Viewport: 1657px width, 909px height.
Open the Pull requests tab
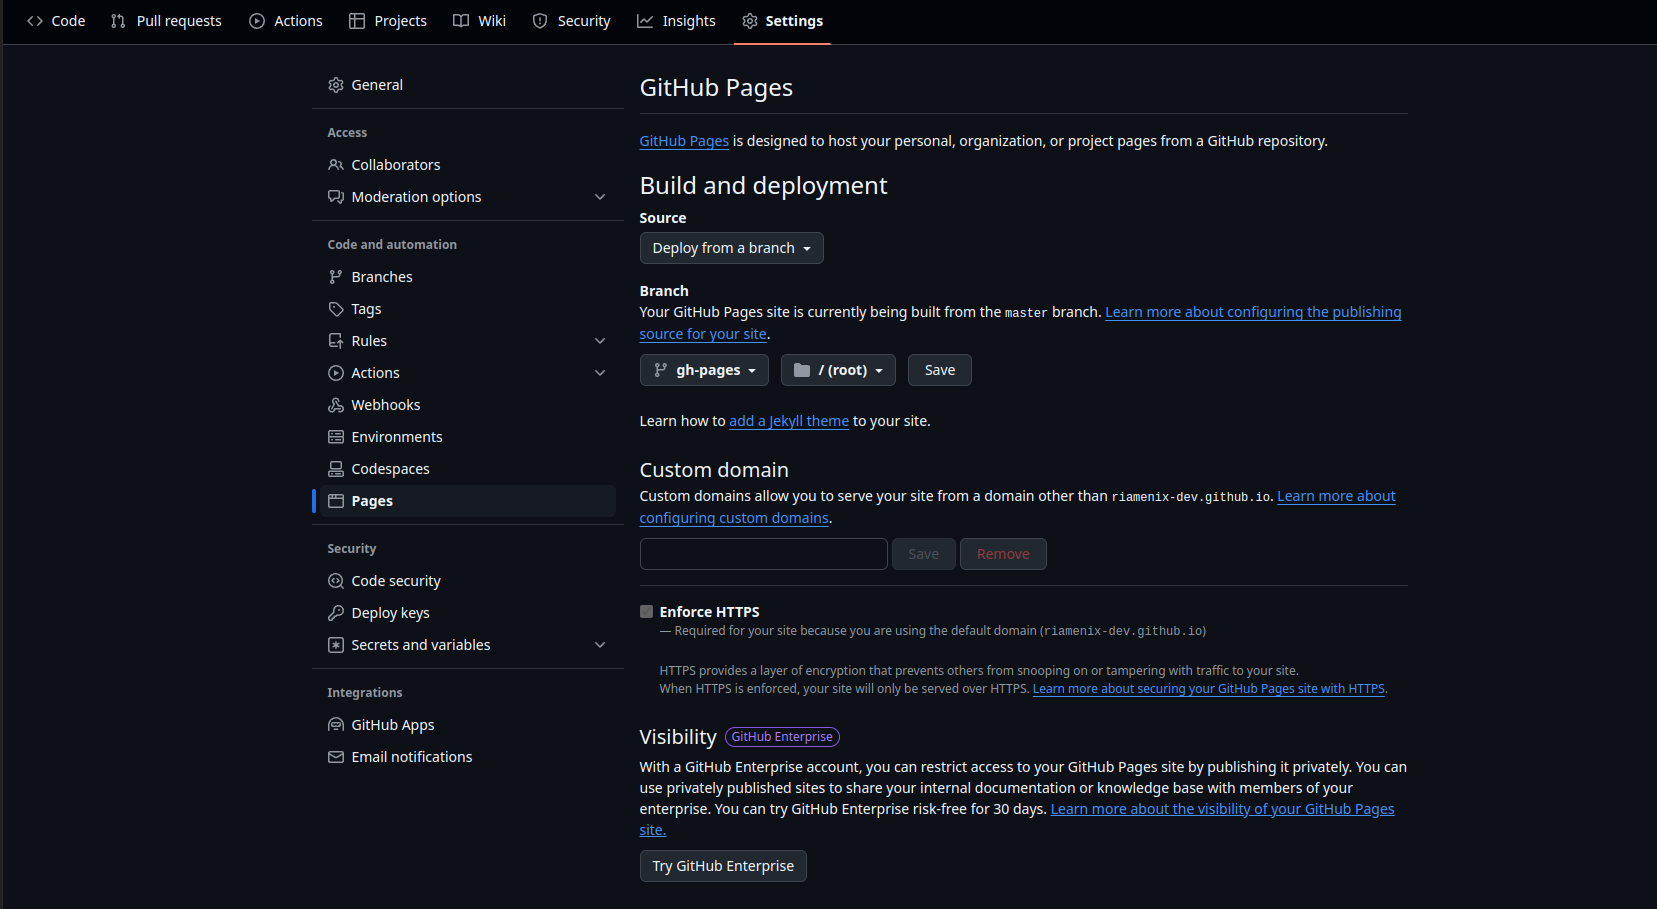click(166, 21)
